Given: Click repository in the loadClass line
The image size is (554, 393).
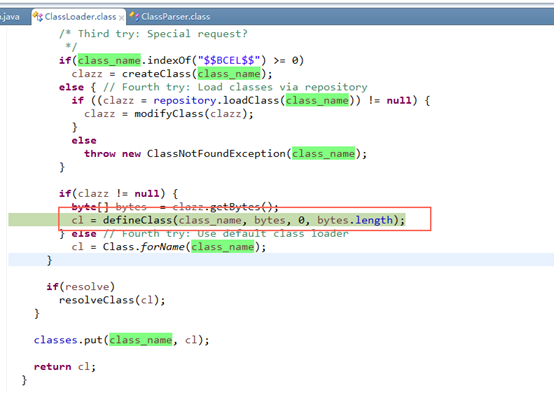Looking at the screenshot, I should point(184,100).
